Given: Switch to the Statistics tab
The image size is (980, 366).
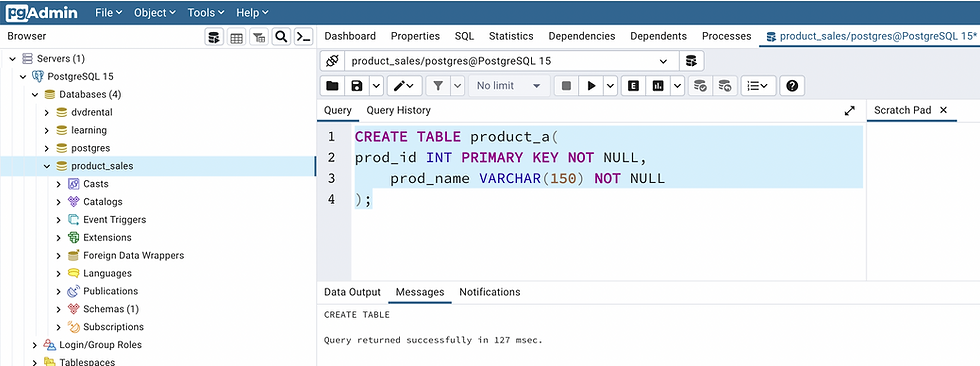Looking at the screenshot, I should [511, 36].
